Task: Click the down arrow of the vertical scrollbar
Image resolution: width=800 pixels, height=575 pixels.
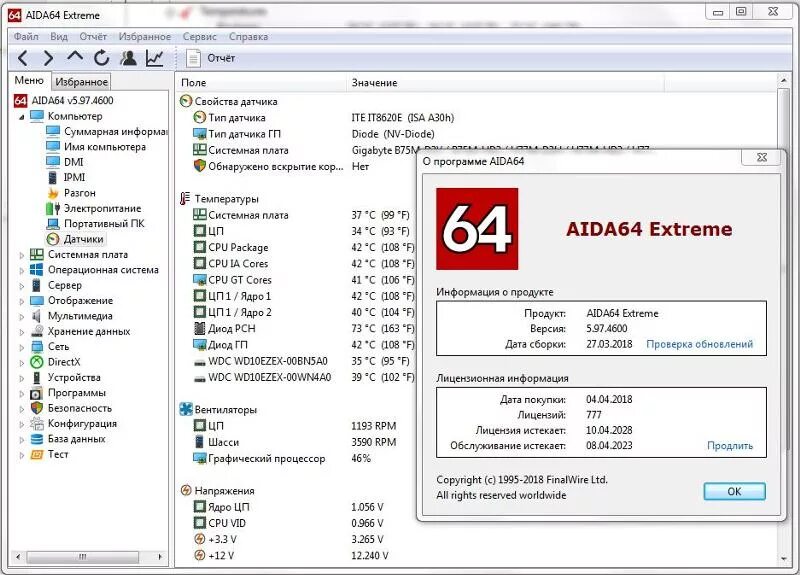Action: point(784,560)
